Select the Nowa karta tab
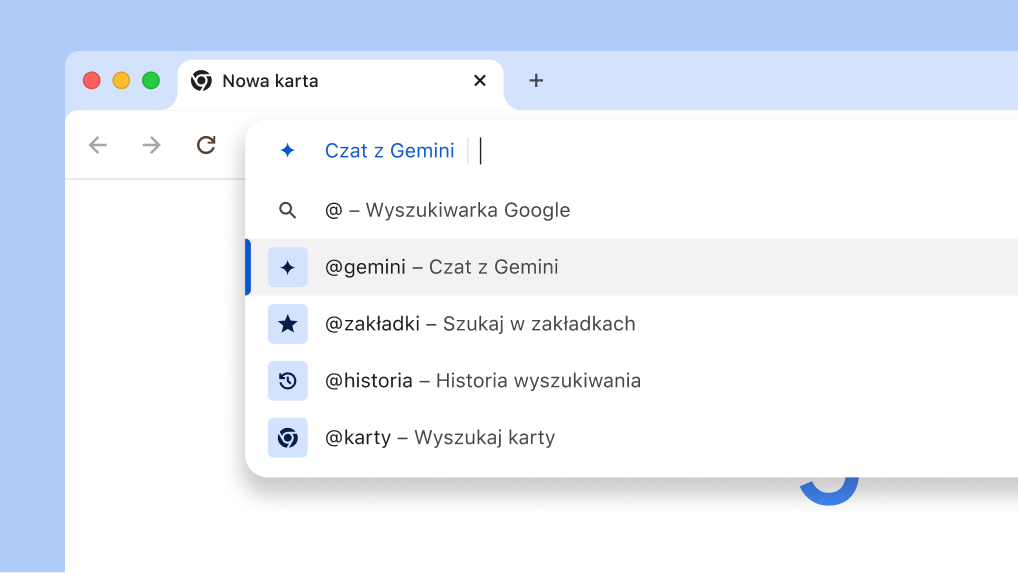Screen dimensions: 1018x573 (340, 84)
